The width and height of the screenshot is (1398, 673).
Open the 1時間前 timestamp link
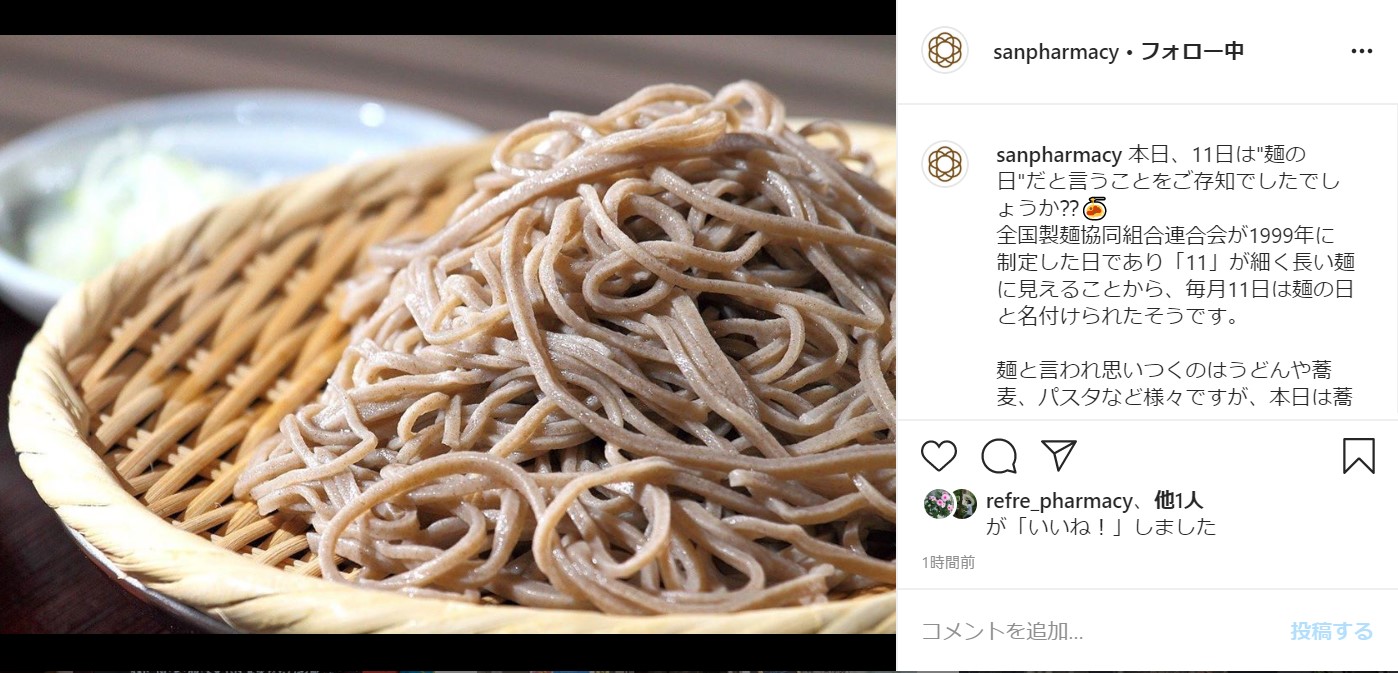949,563
